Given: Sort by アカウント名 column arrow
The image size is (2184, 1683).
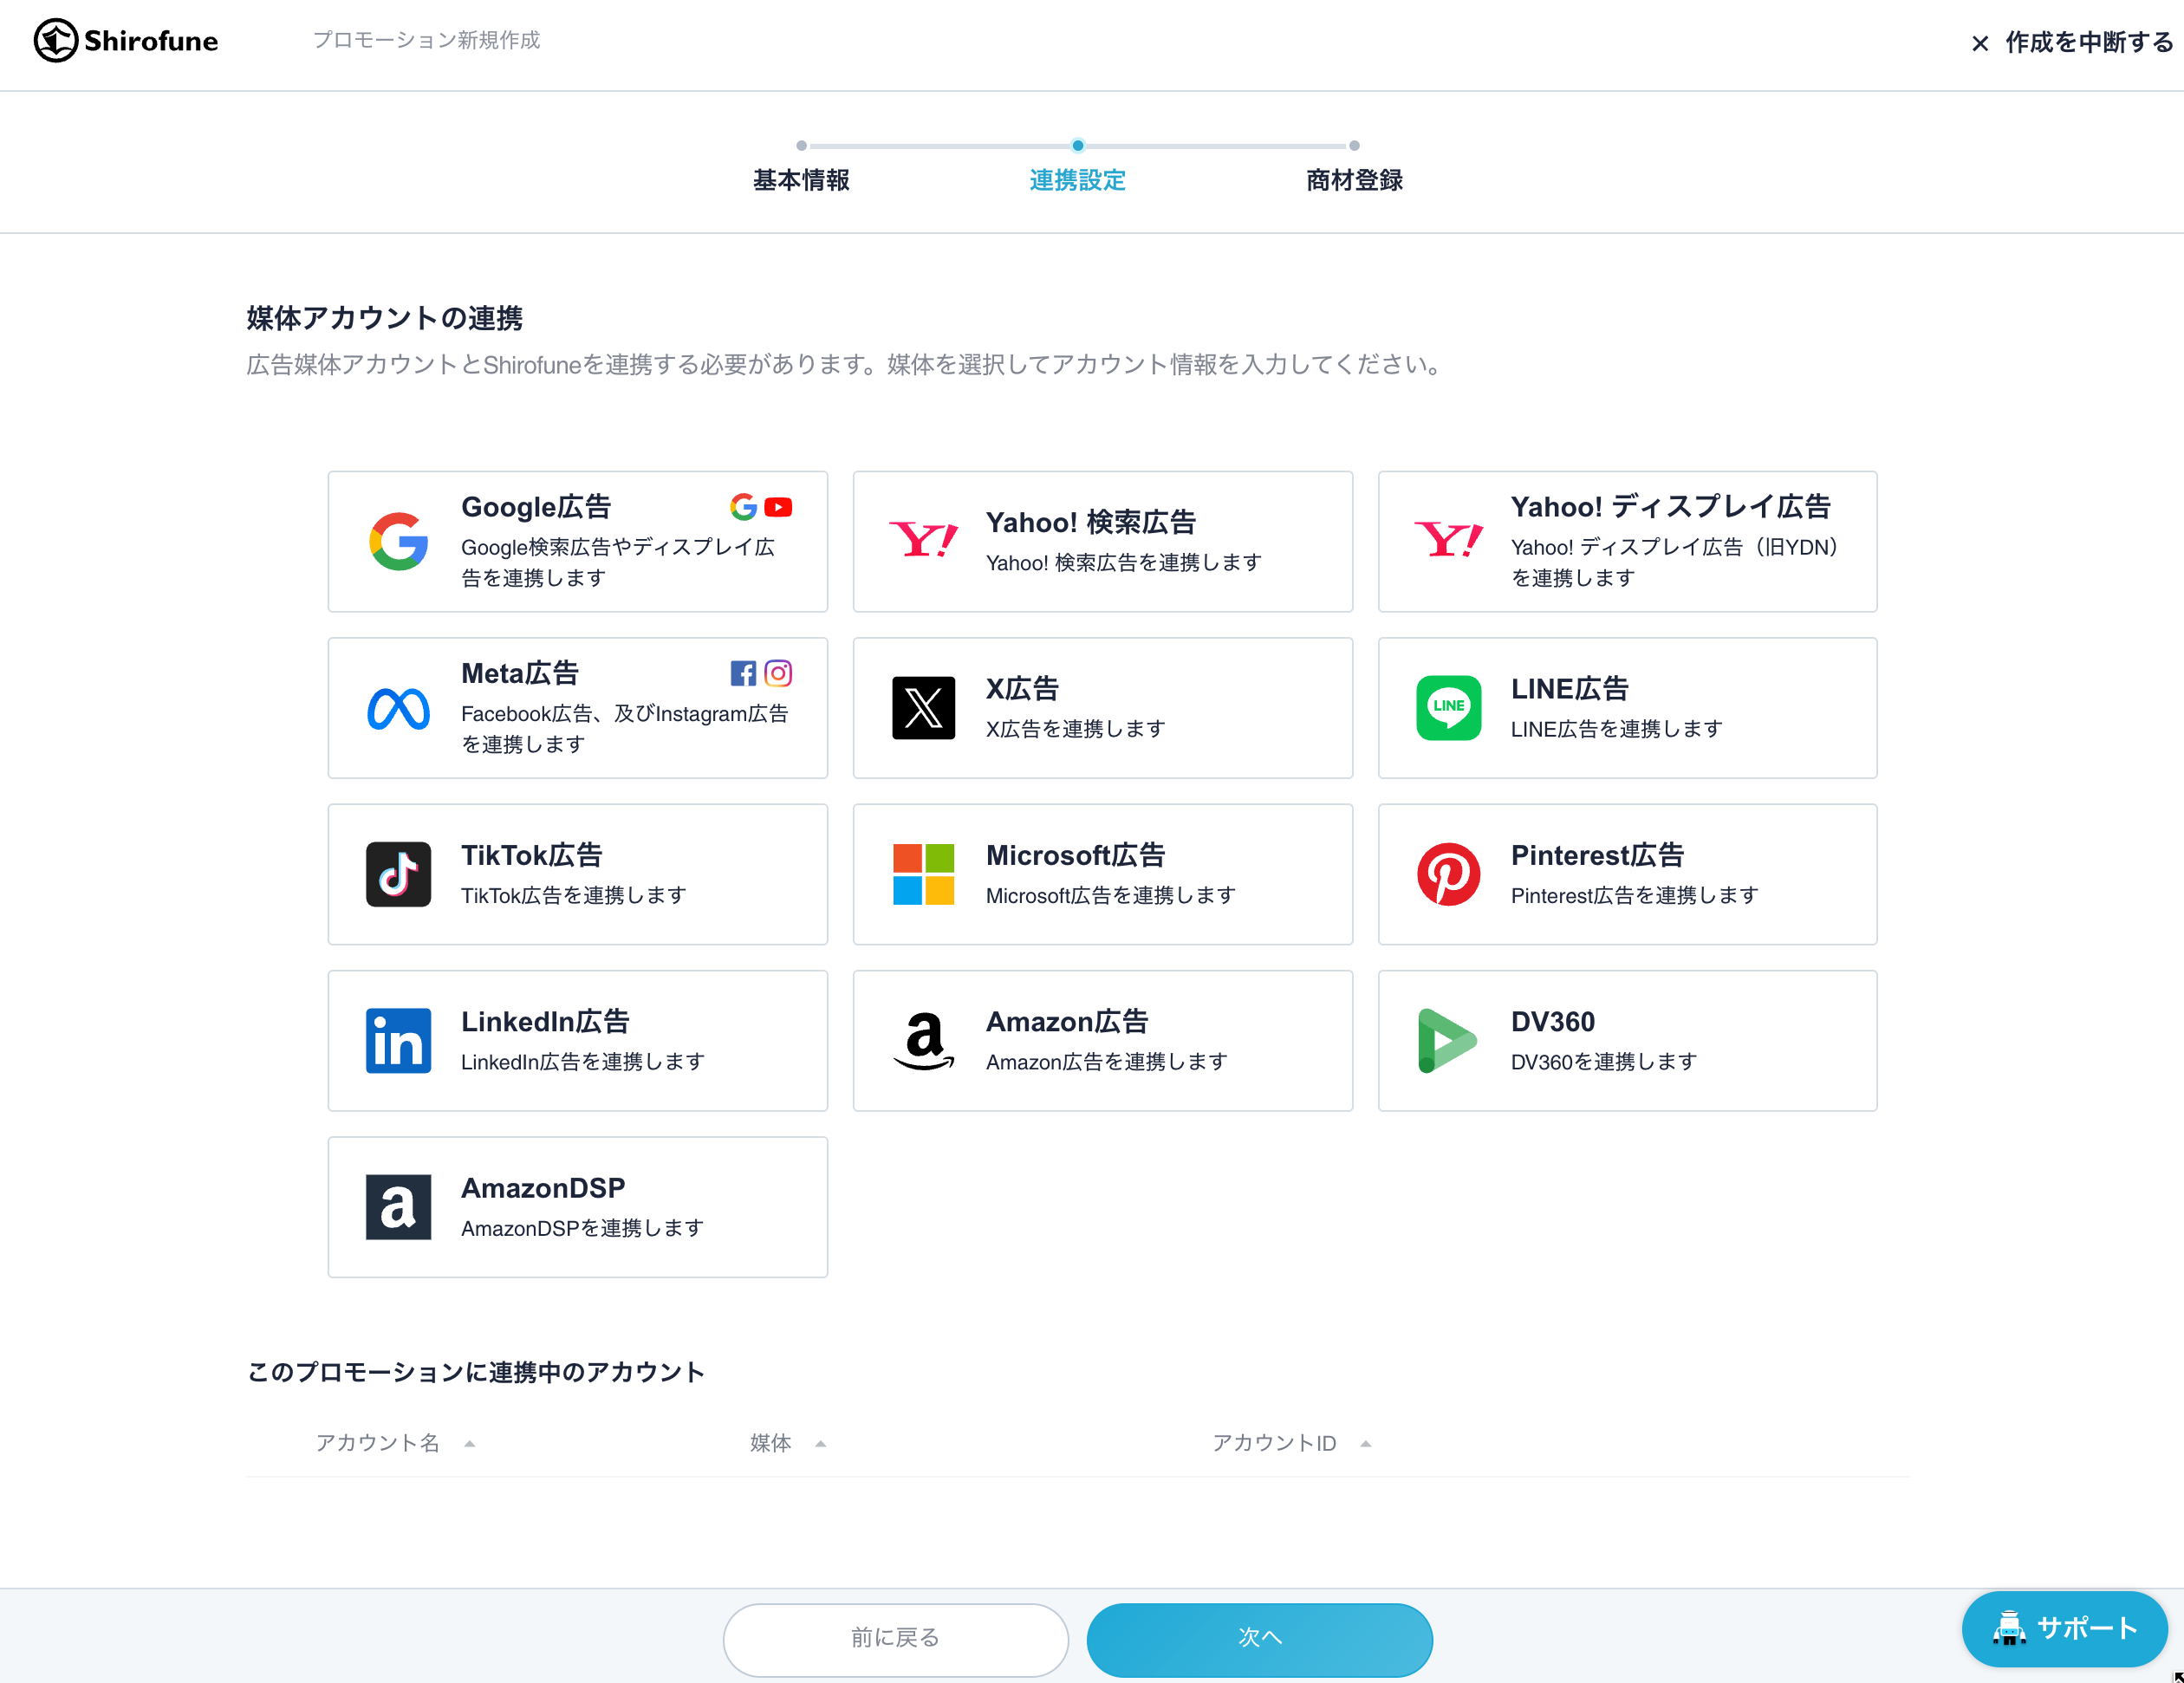Looking at the screenshot, I should (469, 1444).
